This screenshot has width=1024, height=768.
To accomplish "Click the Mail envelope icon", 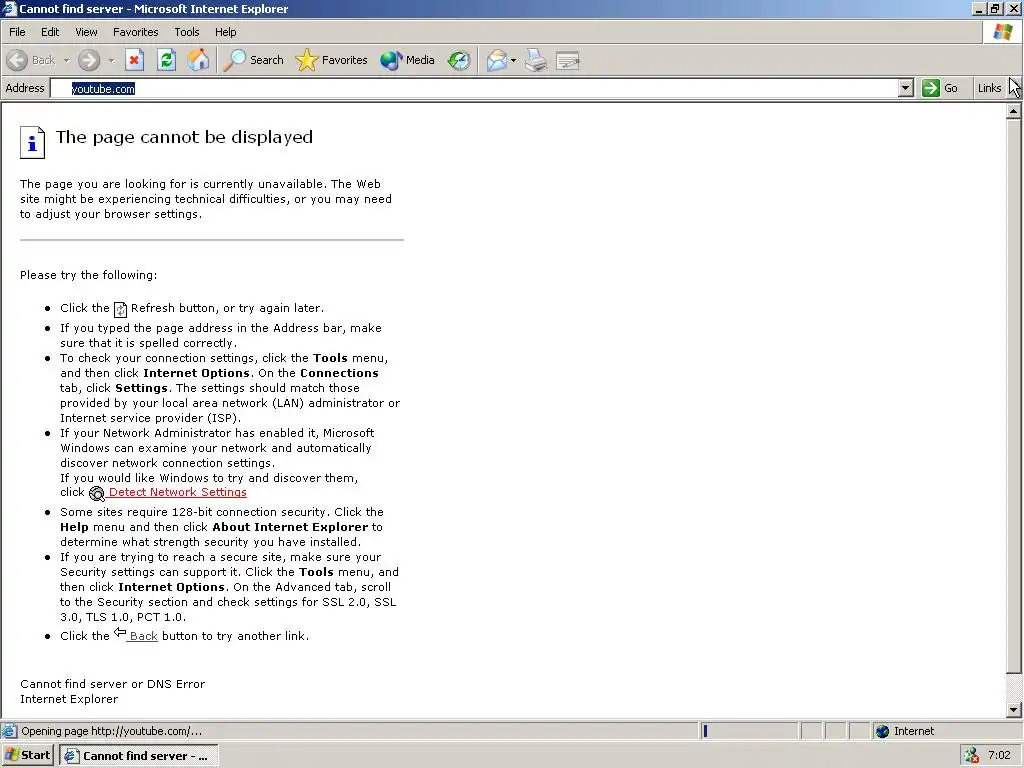I will point(496,60).
